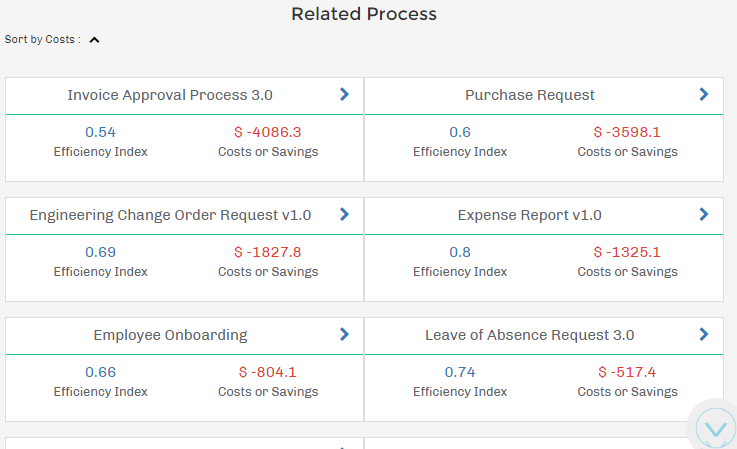This screenshot has height=449, width=737.
Task: Click the Employee Onboarding arrow icon
Action: 344,334
